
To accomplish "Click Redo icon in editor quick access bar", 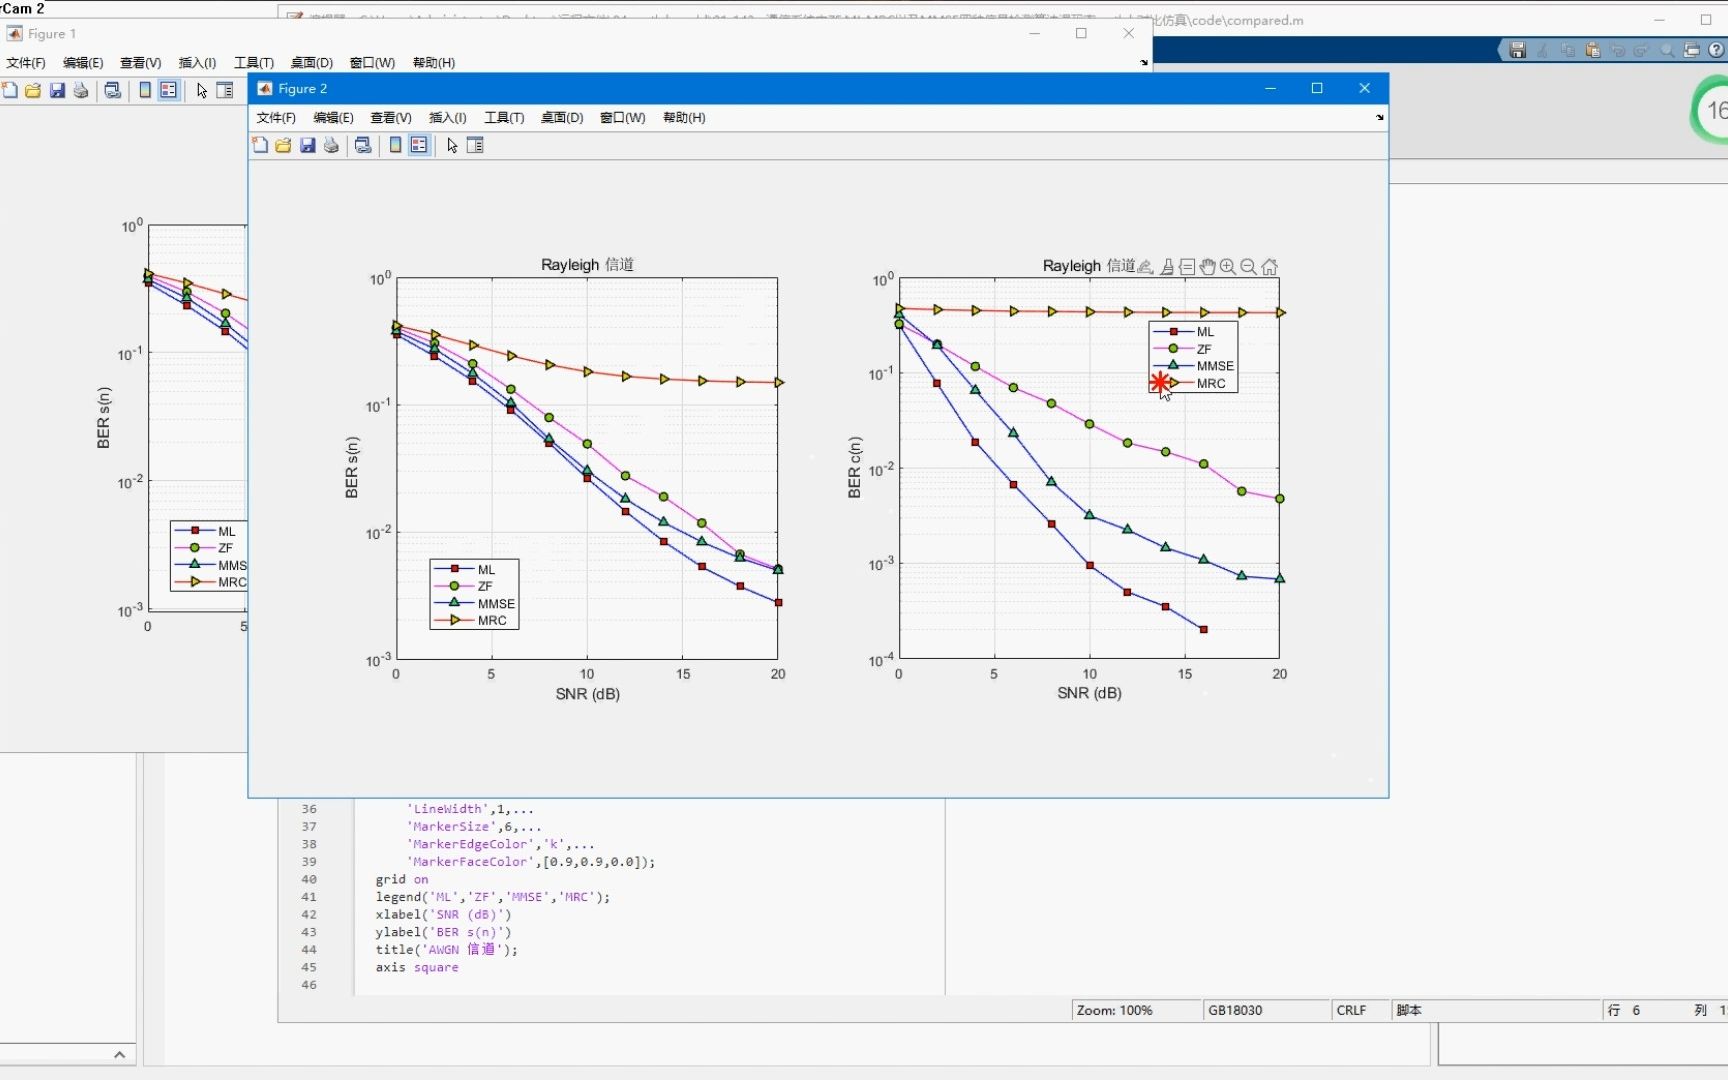I will (1642, 50).
